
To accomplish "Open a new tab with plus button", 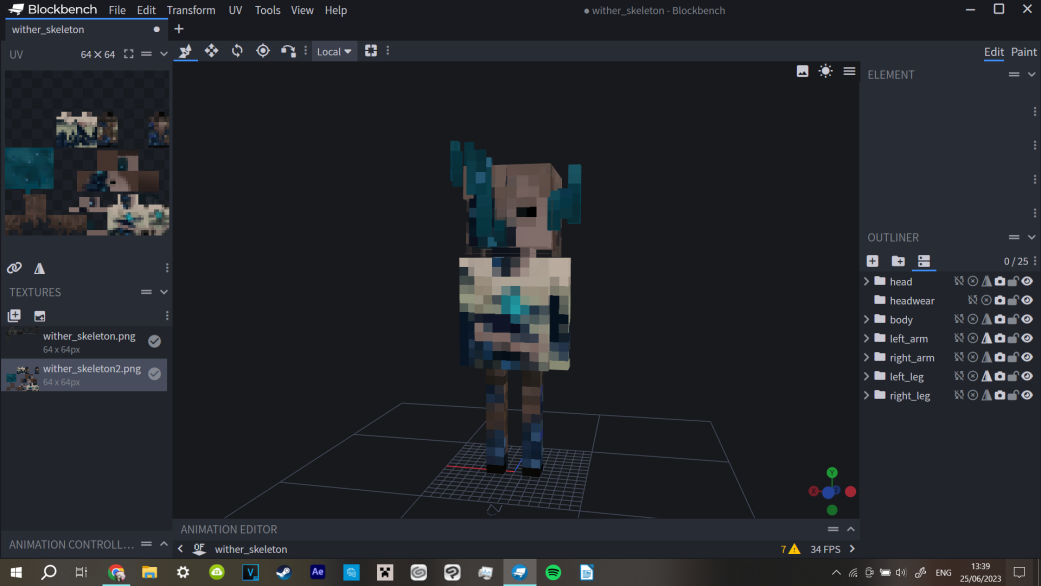I will pos(179,29).
